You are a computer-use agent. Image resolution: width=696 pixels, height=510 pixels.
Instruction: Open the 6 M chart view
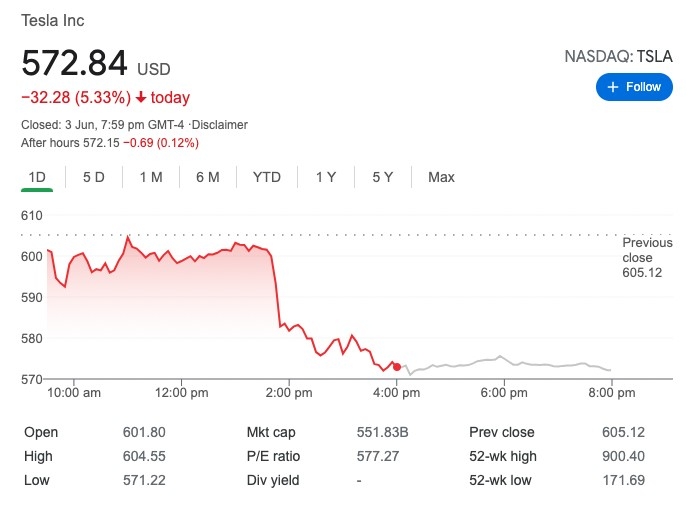tap(208, 177)
